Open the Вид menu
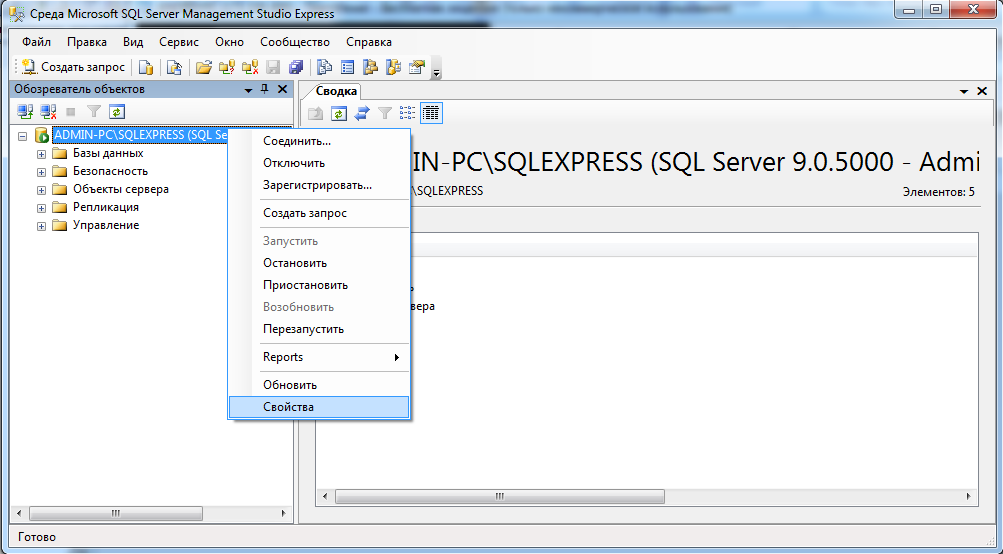The height and width of the screenshot is (554, 1003). pyautogui.click(x=133, y=42)
